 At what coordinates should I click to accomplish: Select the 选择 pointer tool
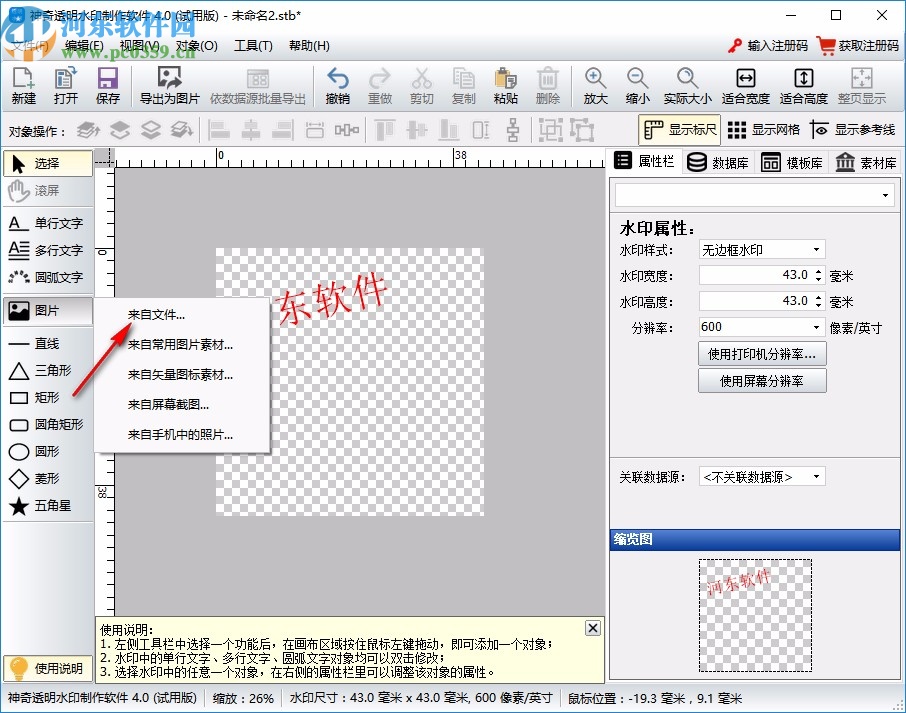(47, 164)
